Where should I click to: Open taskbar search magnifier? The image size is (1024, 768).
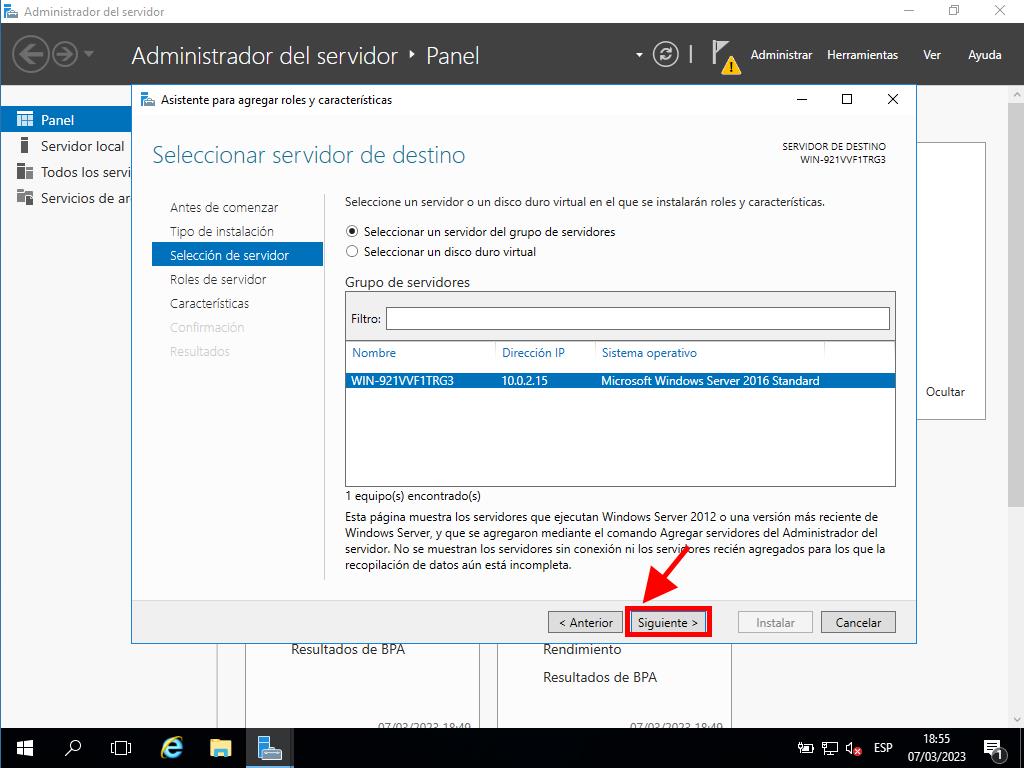pos(73,747)
